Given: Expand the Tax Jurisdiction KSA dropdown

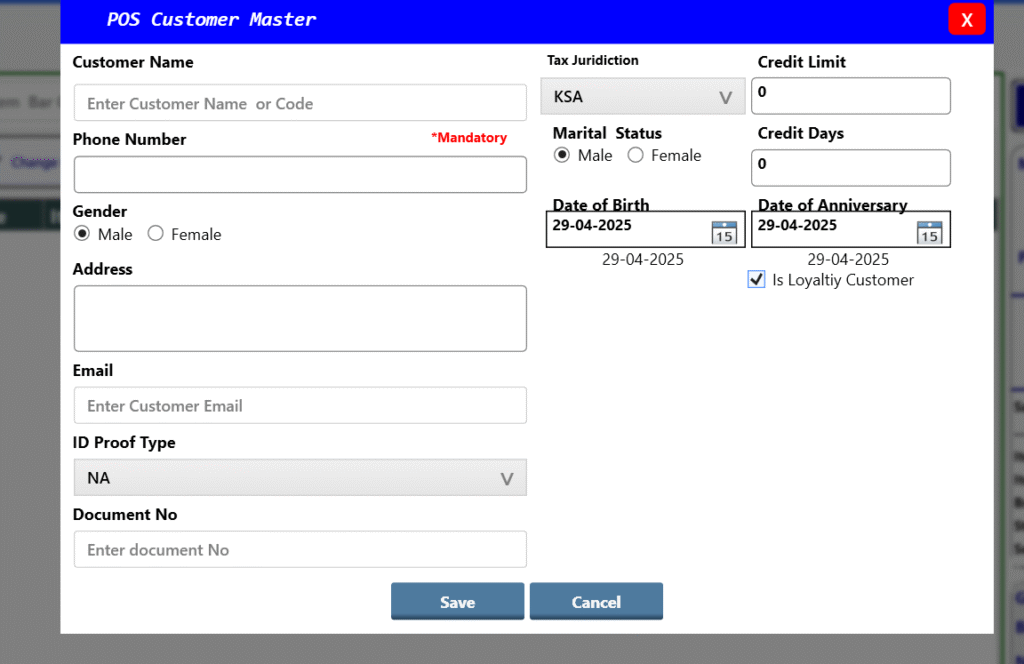Looking at the screenshot, I should 643,97.
